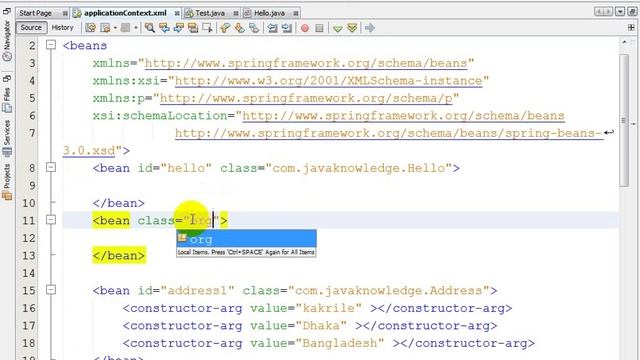Select 'org' autocomplete suggestion
Viewport: 640px width, 360px height.
click(246, 239)
